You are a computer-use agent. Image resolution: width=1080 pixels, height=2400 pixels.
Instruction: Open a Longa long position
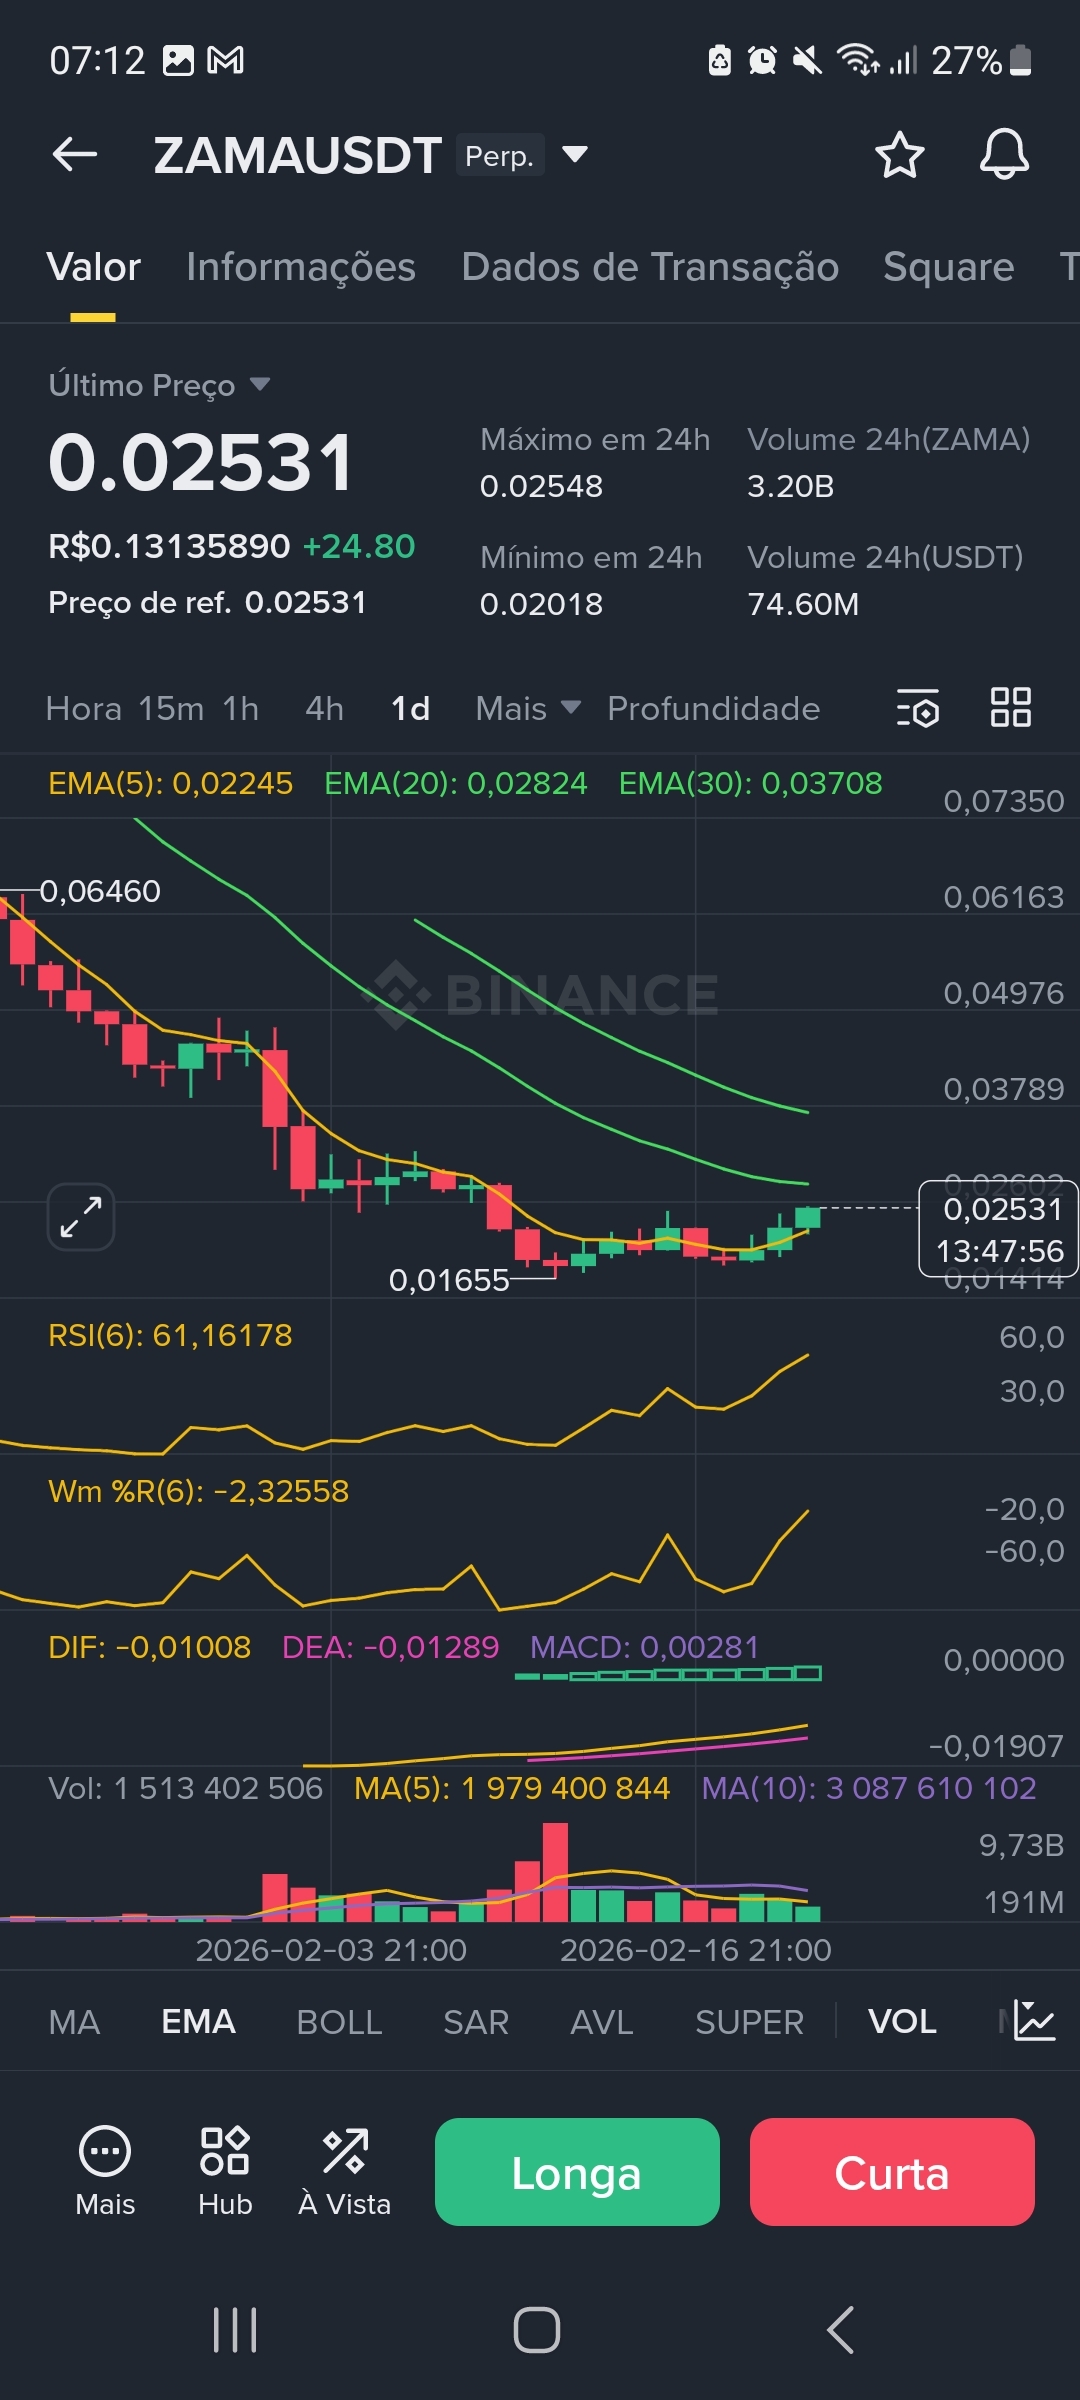(x=577, y=2172)
